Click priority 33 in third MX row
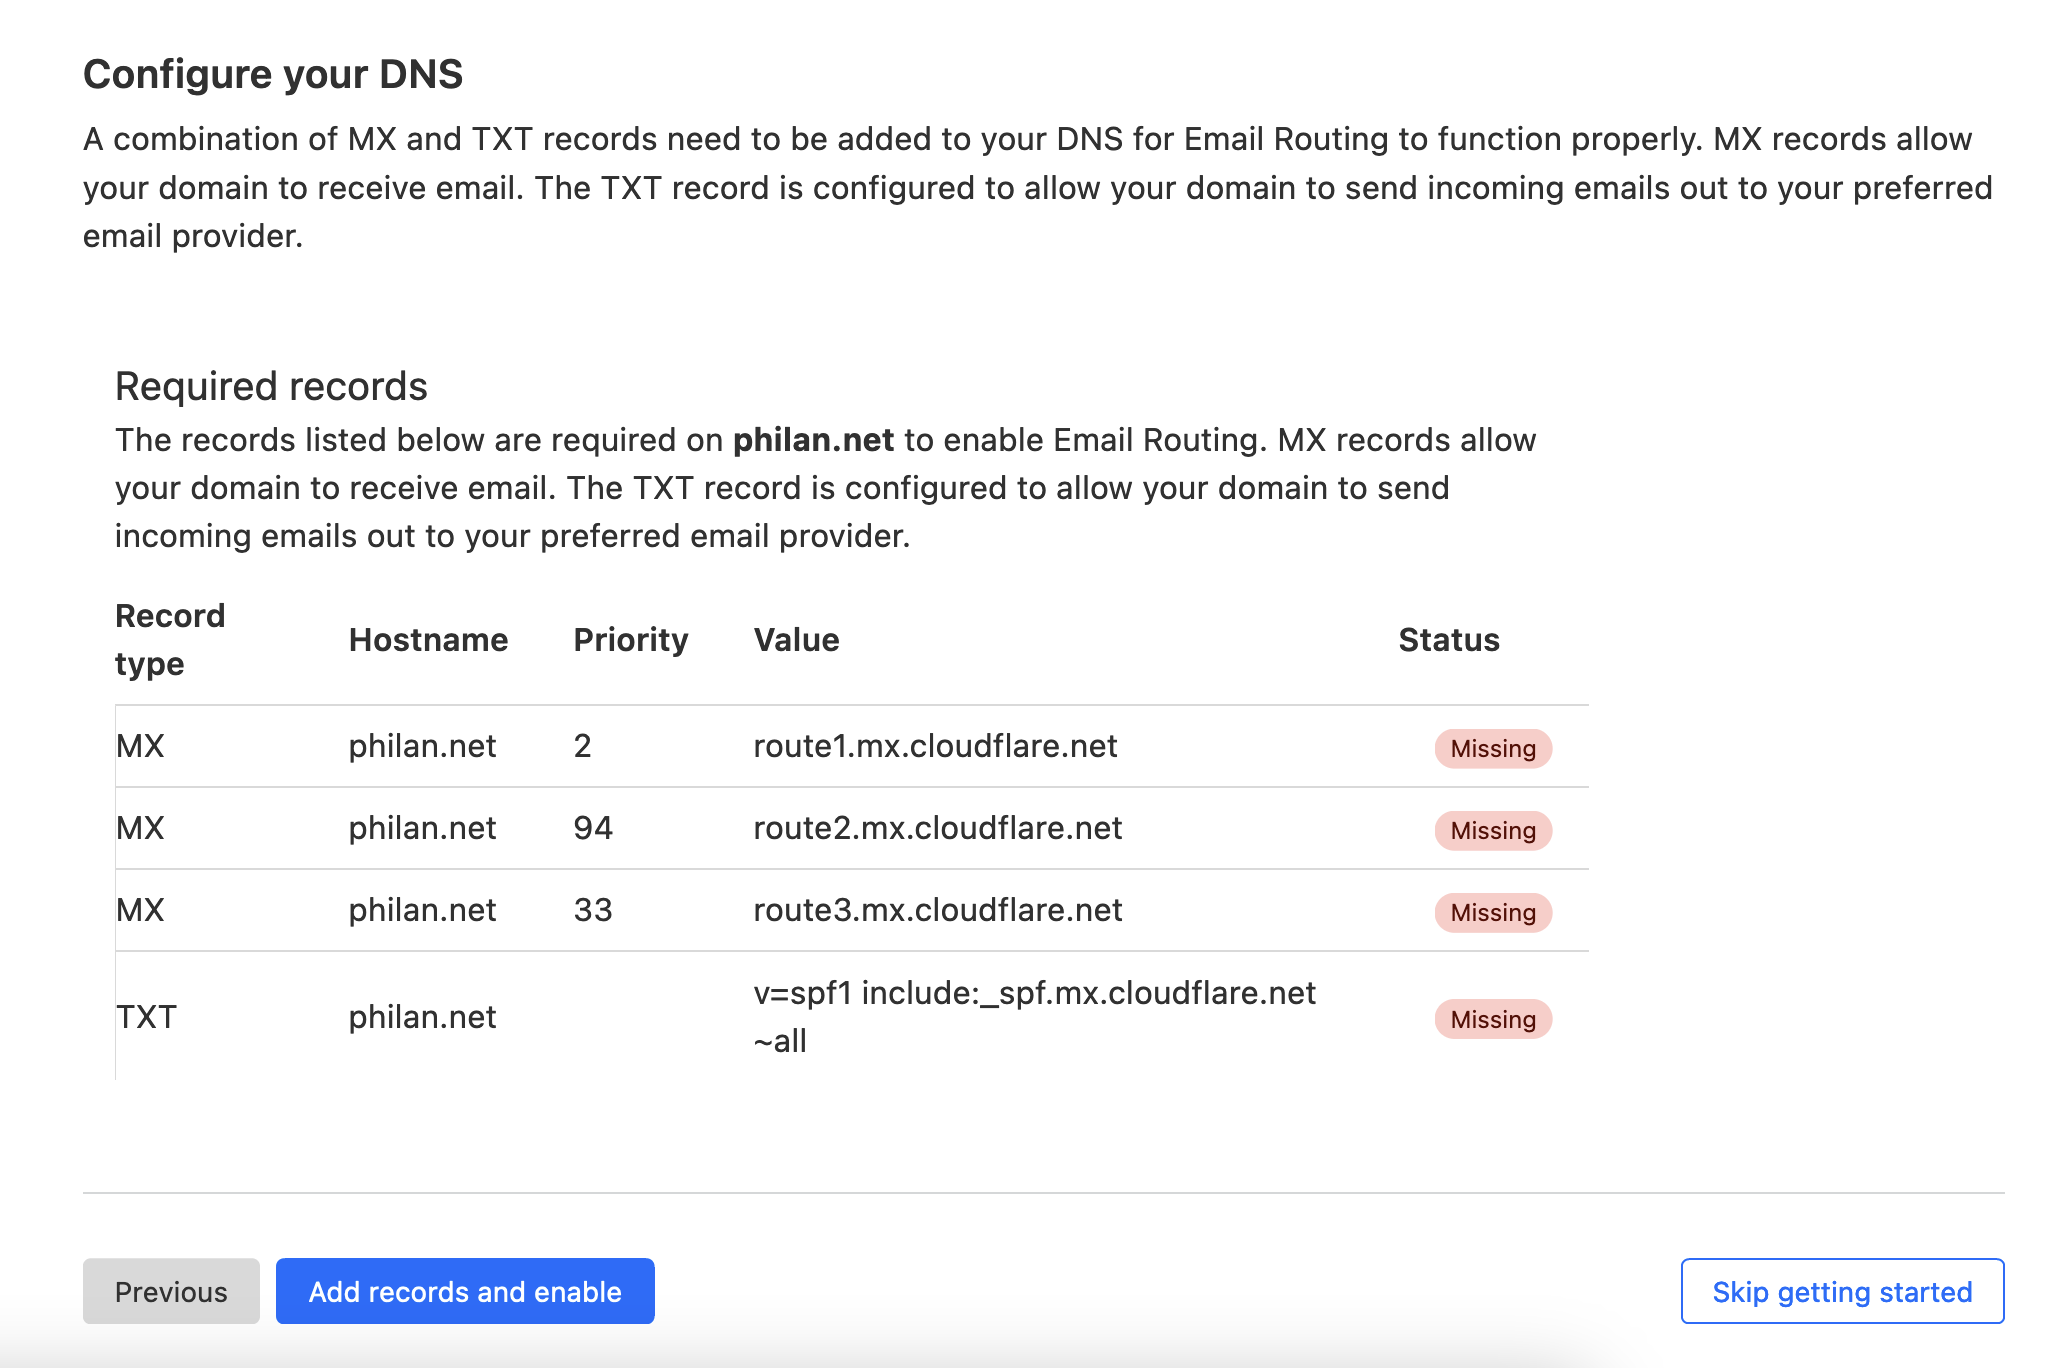Screen dimensions: 2068x1368 coord(592,910)
